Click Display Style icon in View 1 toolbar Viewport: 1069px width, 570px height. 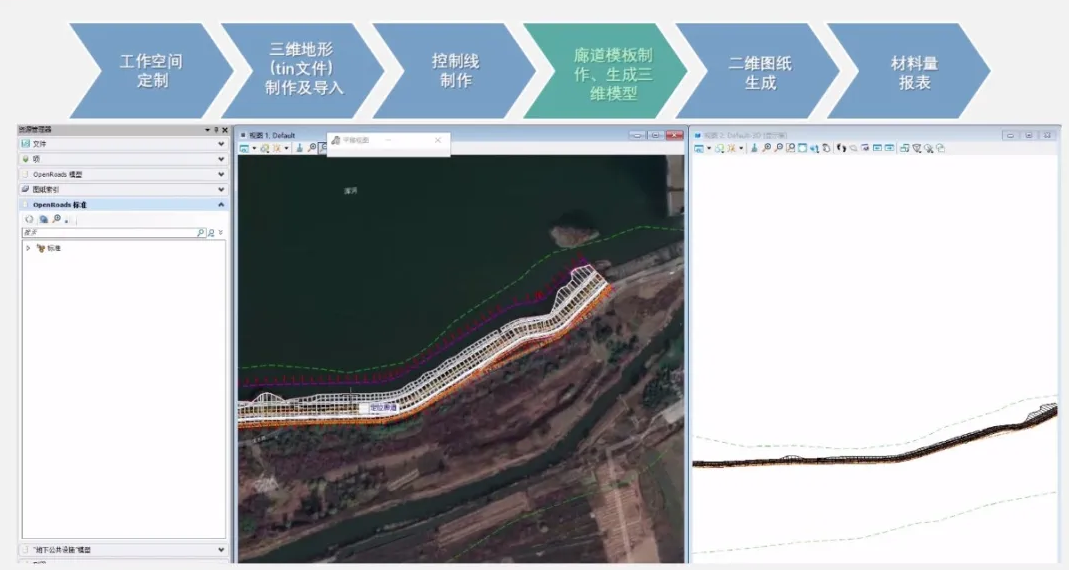(265, 148)
